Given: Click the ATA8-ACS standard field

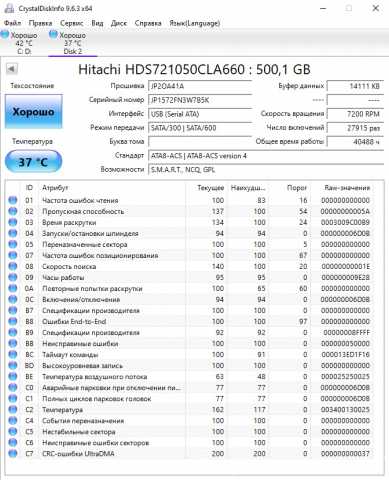Looking at the screenshot, I should click(x=266, y=156).
